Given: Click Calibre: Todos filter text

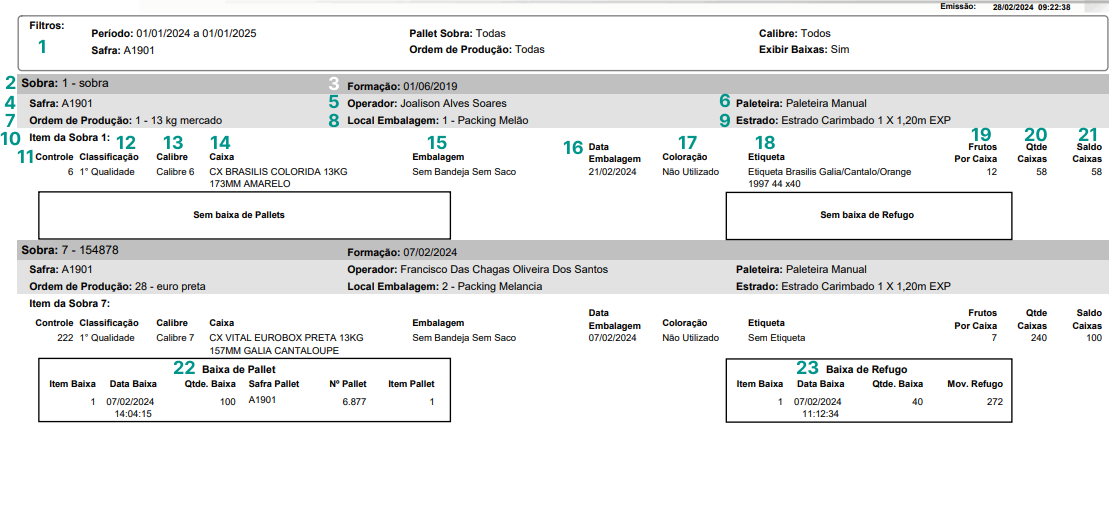Looking at the screenshot, I should pyautogui.click(x=794, y=34).
